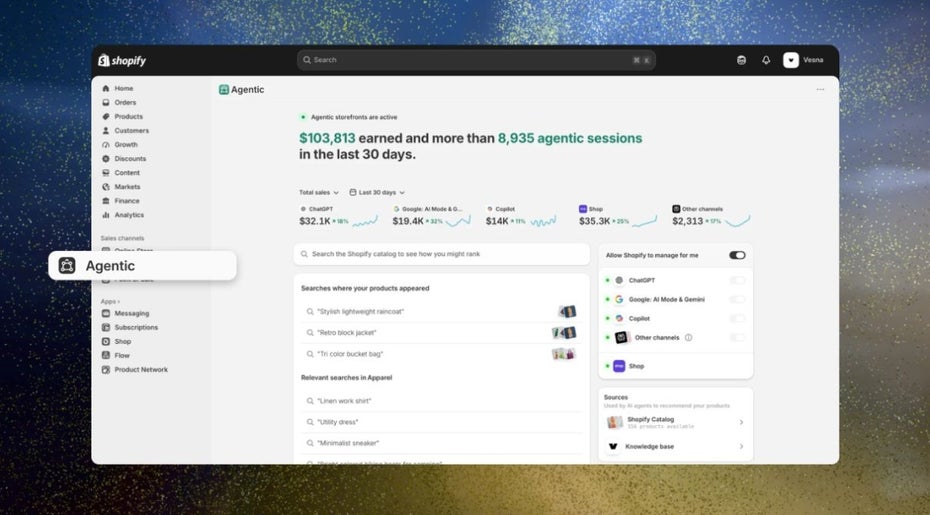Click the raincoat product thumbnail
The width and height of the screenshot is (930, 515).
(x=568, y=311)
